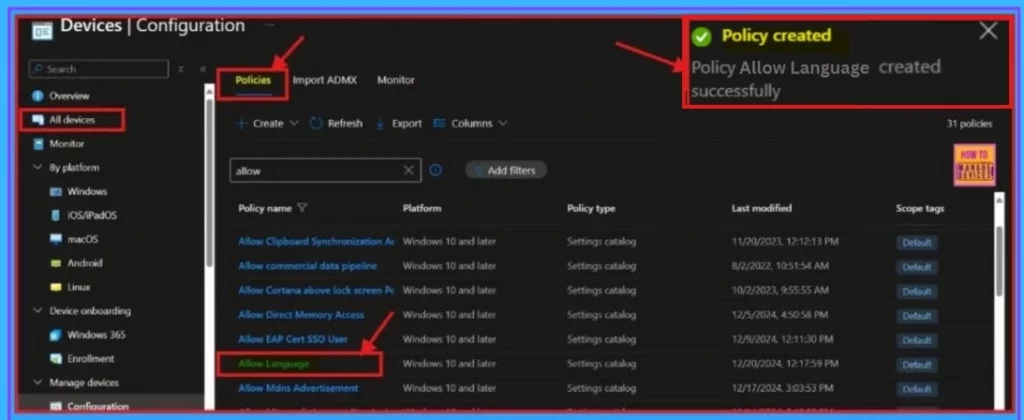Select the Android platform icon
Image resolution: width=1024 pixels, height=420 pixels.
tap(56, 263)
